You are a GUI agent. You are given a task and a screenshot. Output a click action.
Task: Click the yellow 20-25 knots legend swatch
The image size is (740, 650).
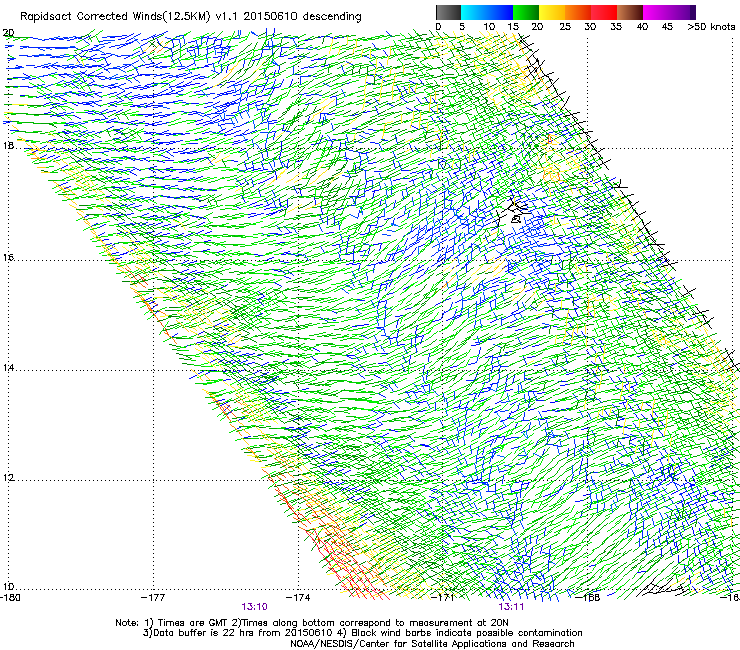click(x=552, y=12)
